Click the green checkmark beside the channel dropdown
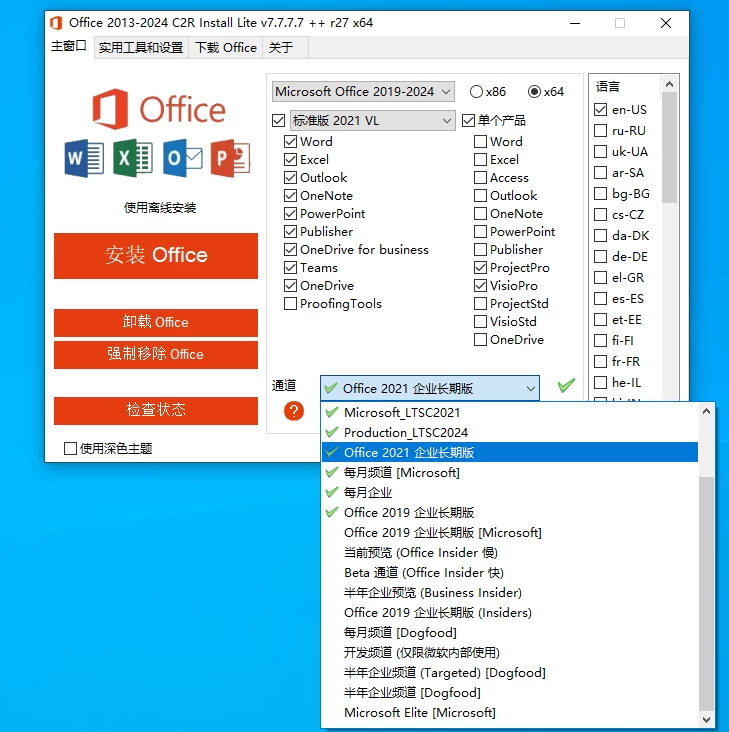 (x=566, y=385)
